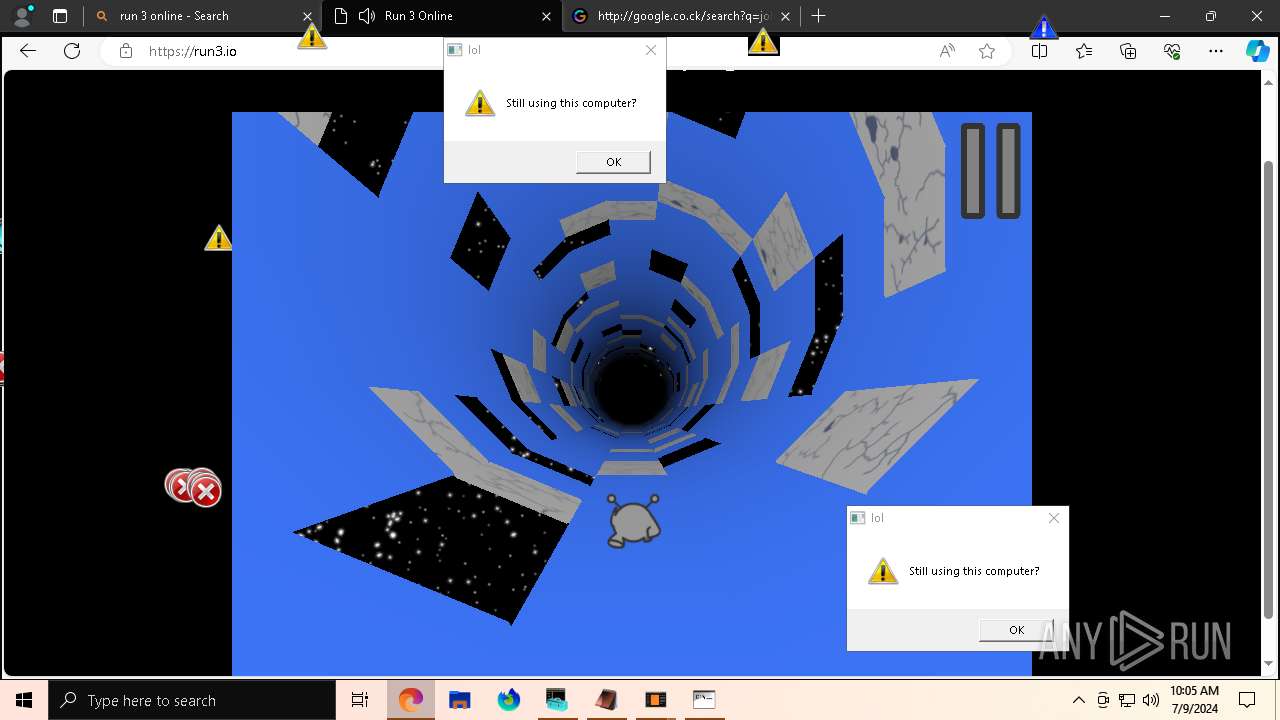Click the run3.io address bar
The image size is (1280, 720).
pyautogui.click(x=520, y=51)
